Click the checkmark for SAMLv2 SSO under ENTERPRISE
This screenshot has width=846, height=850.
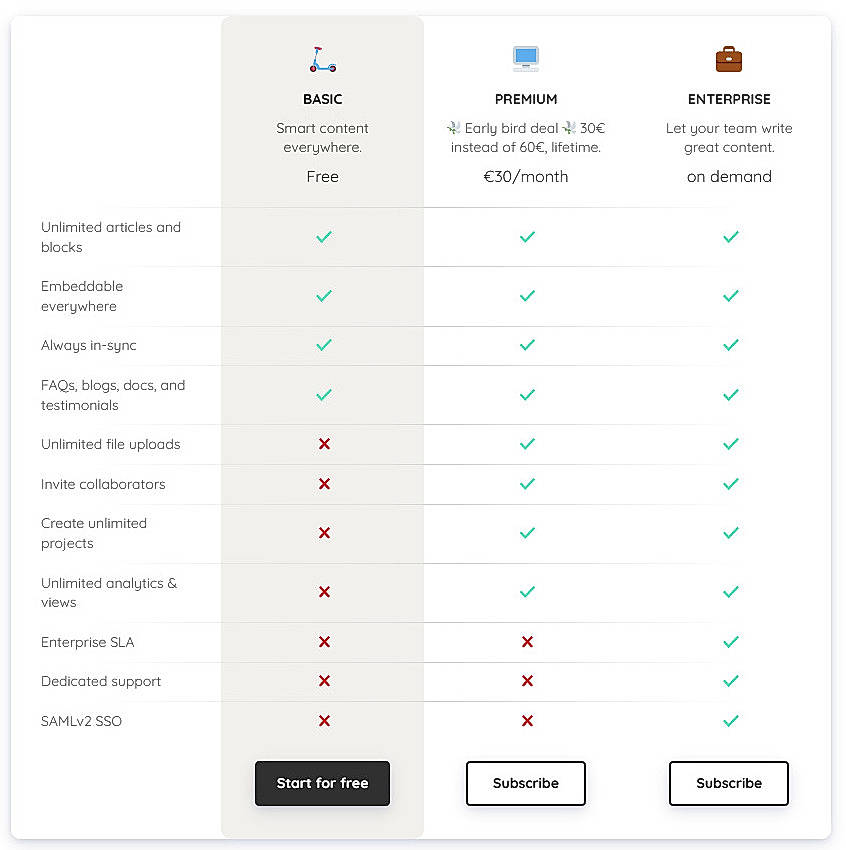(730, 721)
